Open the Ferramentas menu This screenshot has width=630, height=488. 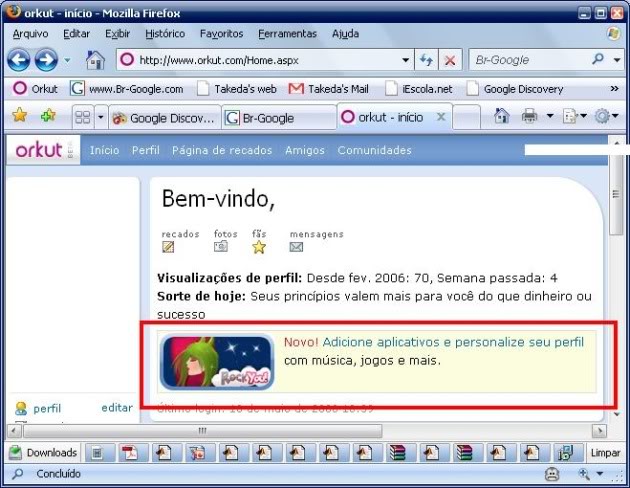[287, 34]
